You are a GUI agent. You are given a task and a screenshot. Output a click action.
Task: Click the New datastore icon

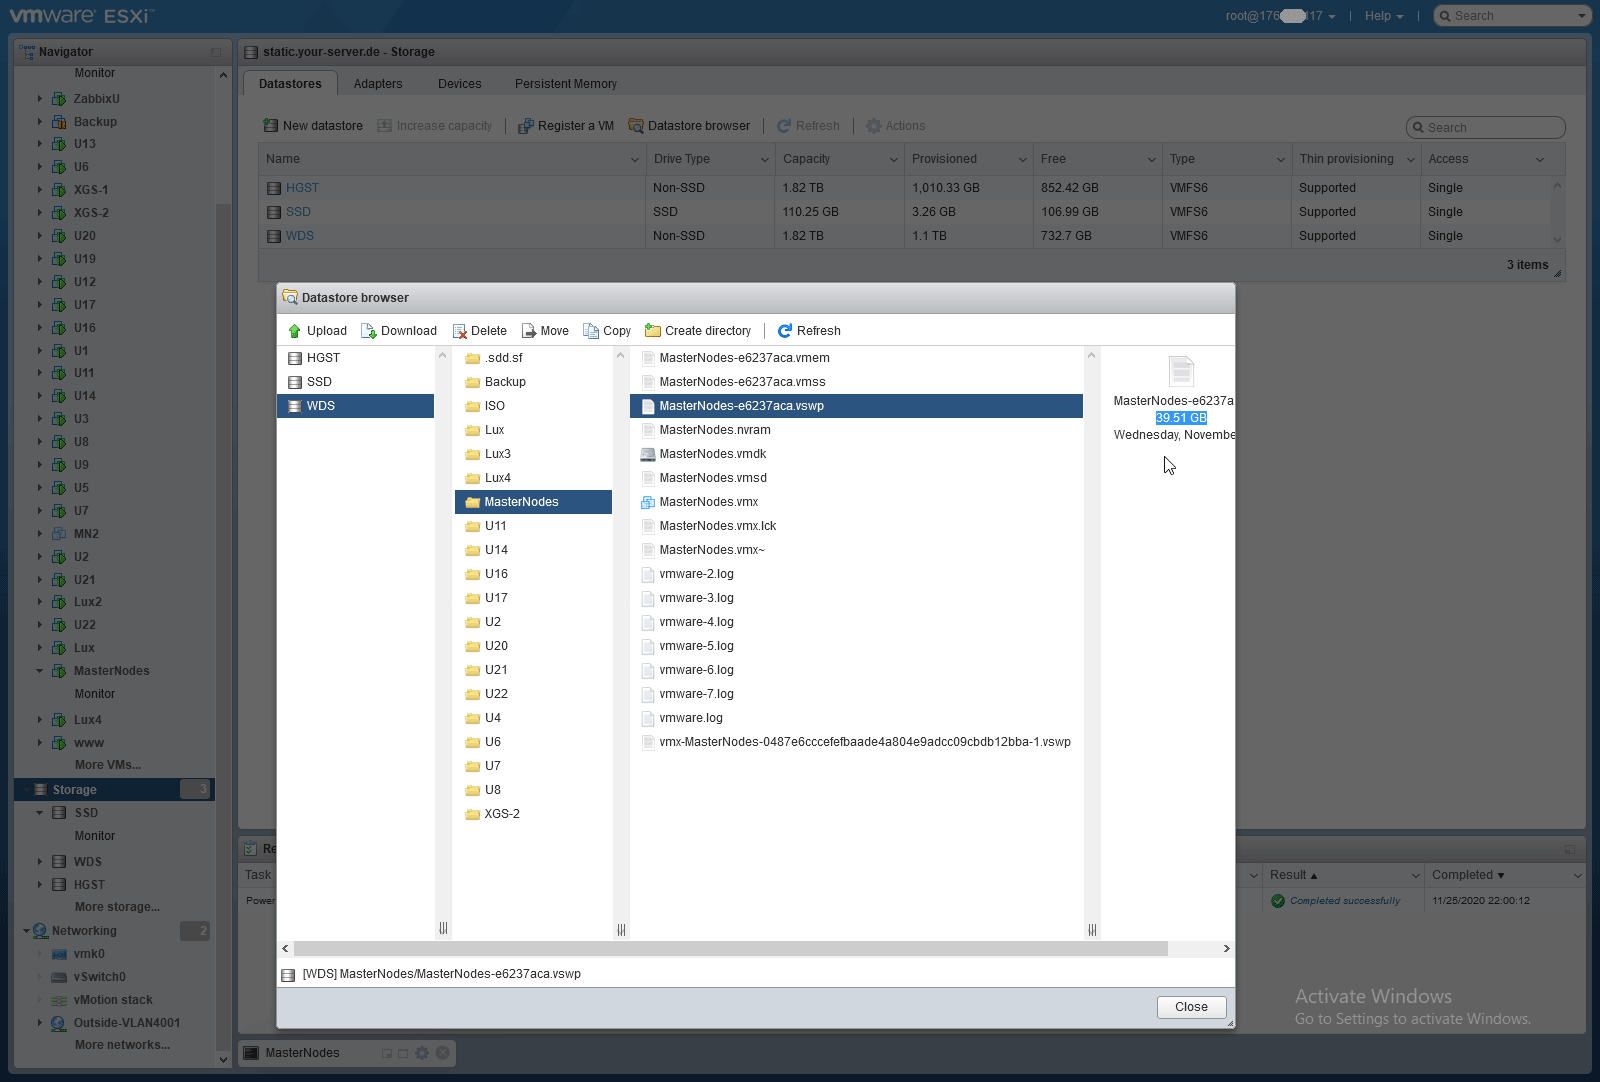(x=271, y=126)
